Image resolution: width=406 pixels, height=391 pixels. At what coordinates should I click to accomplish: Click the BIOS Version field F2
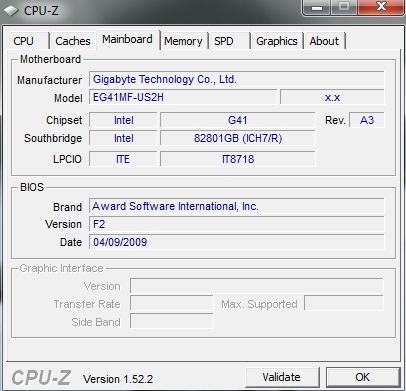coord(237,224)
